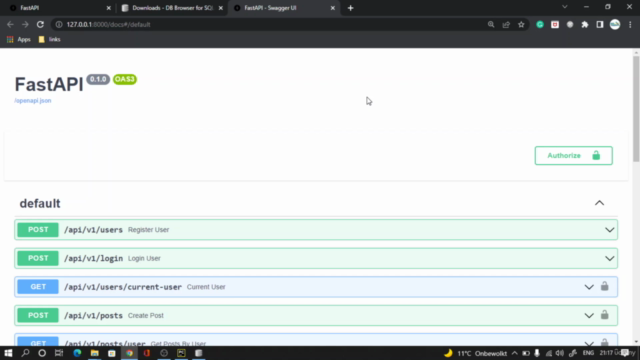The width and height of the screenshot is (640, 360).
Task: Click the default section heading
Action: (x=40, y=203)
